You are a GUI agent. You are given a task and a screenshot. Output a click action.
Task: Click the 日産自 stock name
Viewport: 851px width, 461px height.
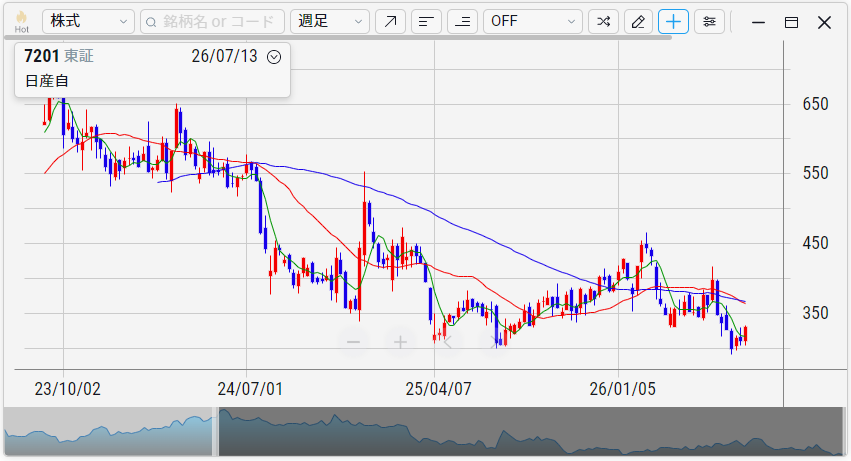point(47,81)
